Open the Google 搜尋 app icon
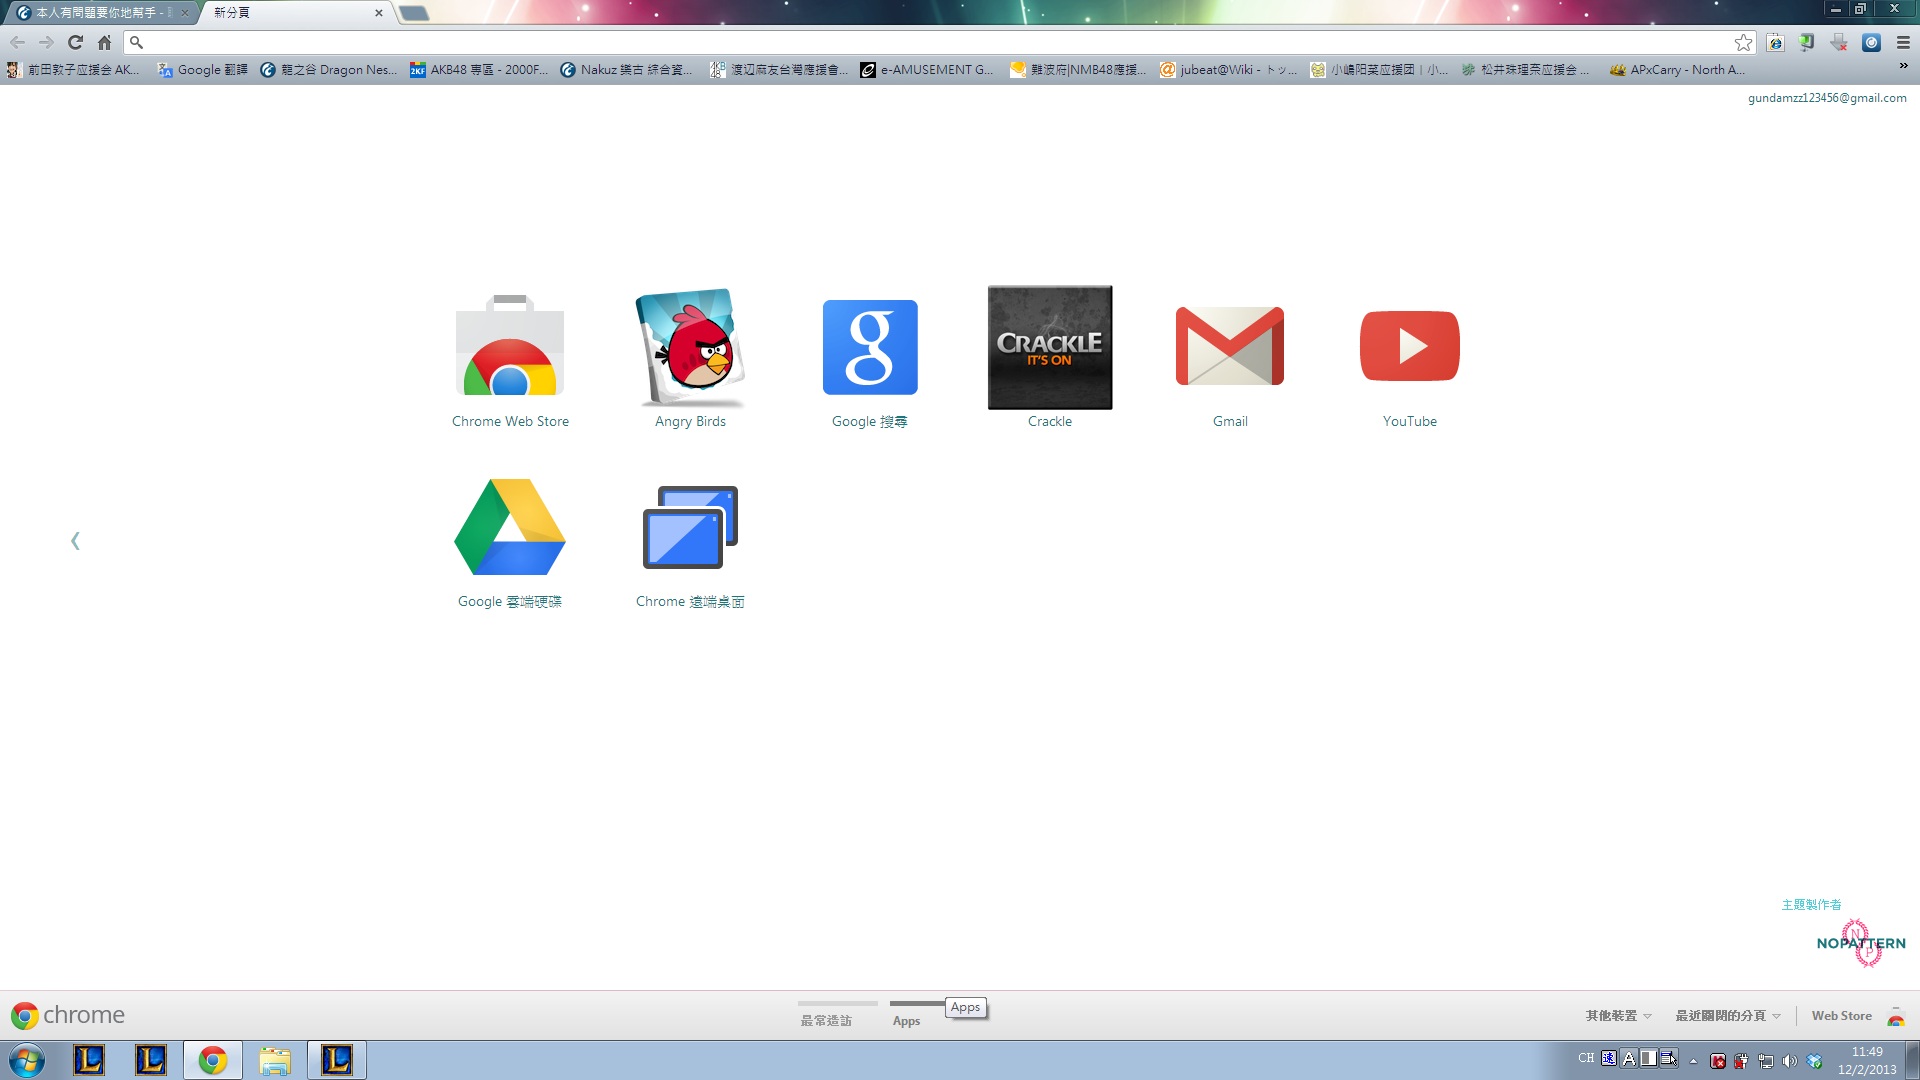1920x1080 pixels. [x=870, y=347]
